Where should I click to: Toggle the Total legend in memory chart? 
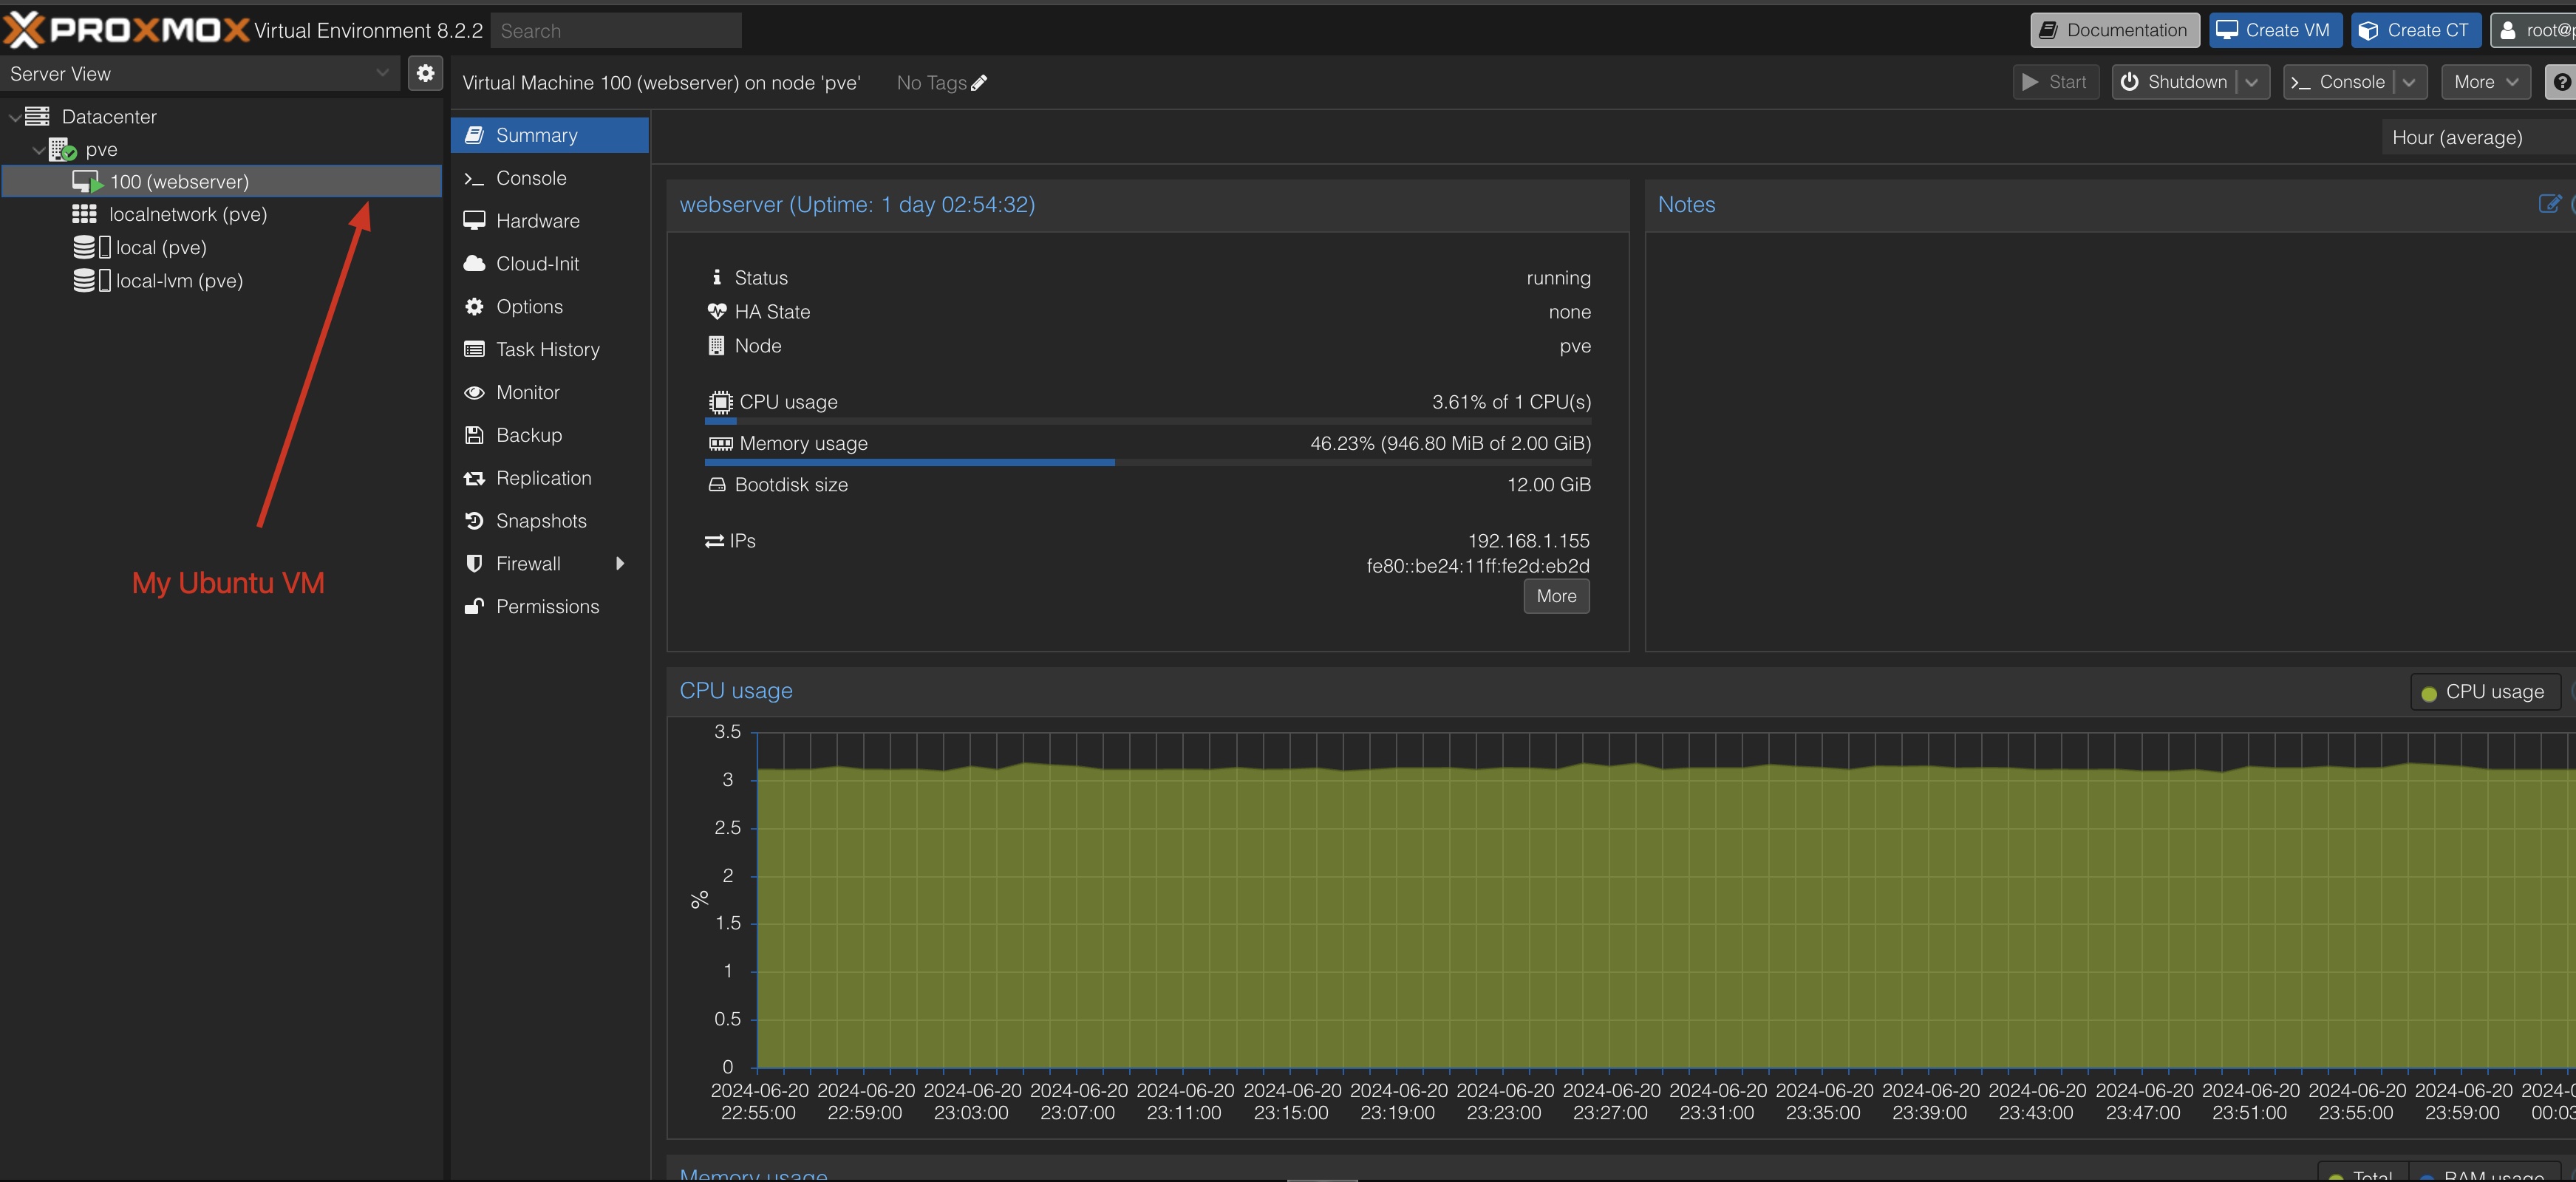click(x=2362, y=1174)
